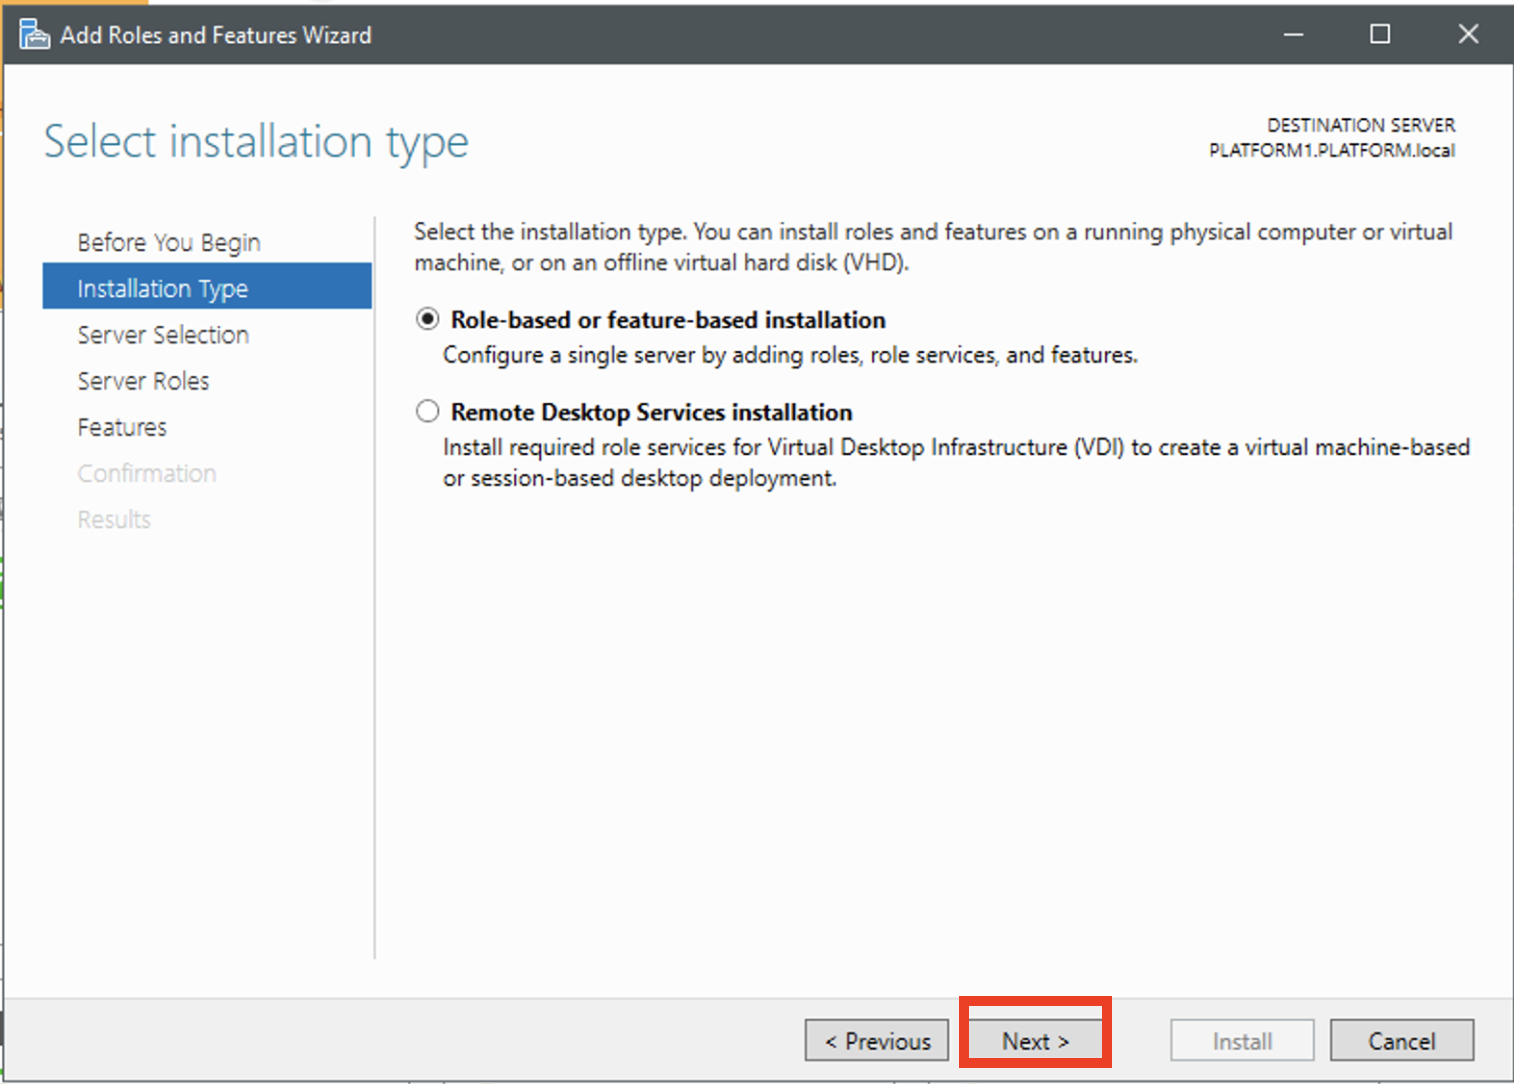Image resolution: width=1514 pixels, height=1084 pixels.
Task: Cancel the wizard
Action: pyautogui.click(x=1401, y=1041)
